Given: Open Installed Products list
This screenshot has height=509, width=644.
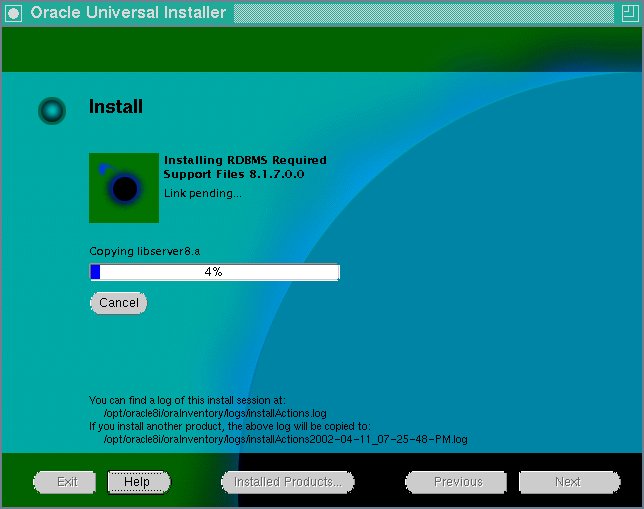Looking at the screenshot, I should tap(288, 482).
